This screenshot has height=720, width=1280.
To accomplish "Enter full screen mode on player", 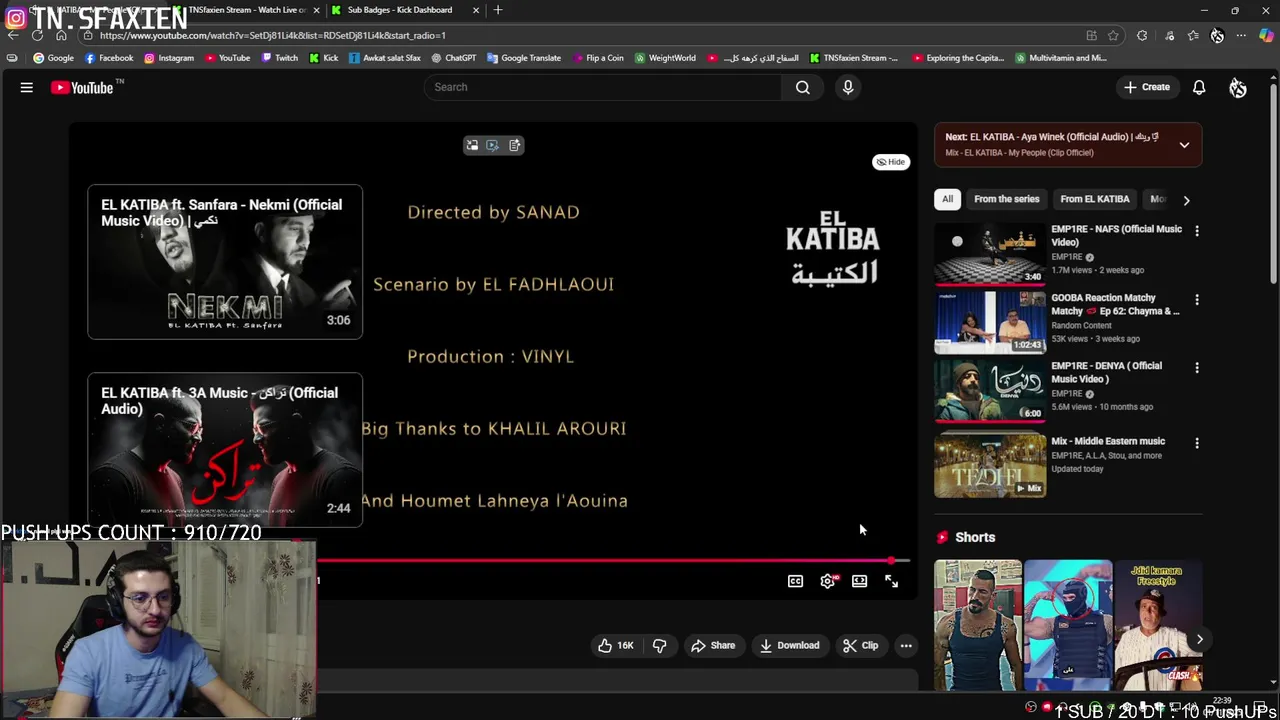I will click(891, 581).
